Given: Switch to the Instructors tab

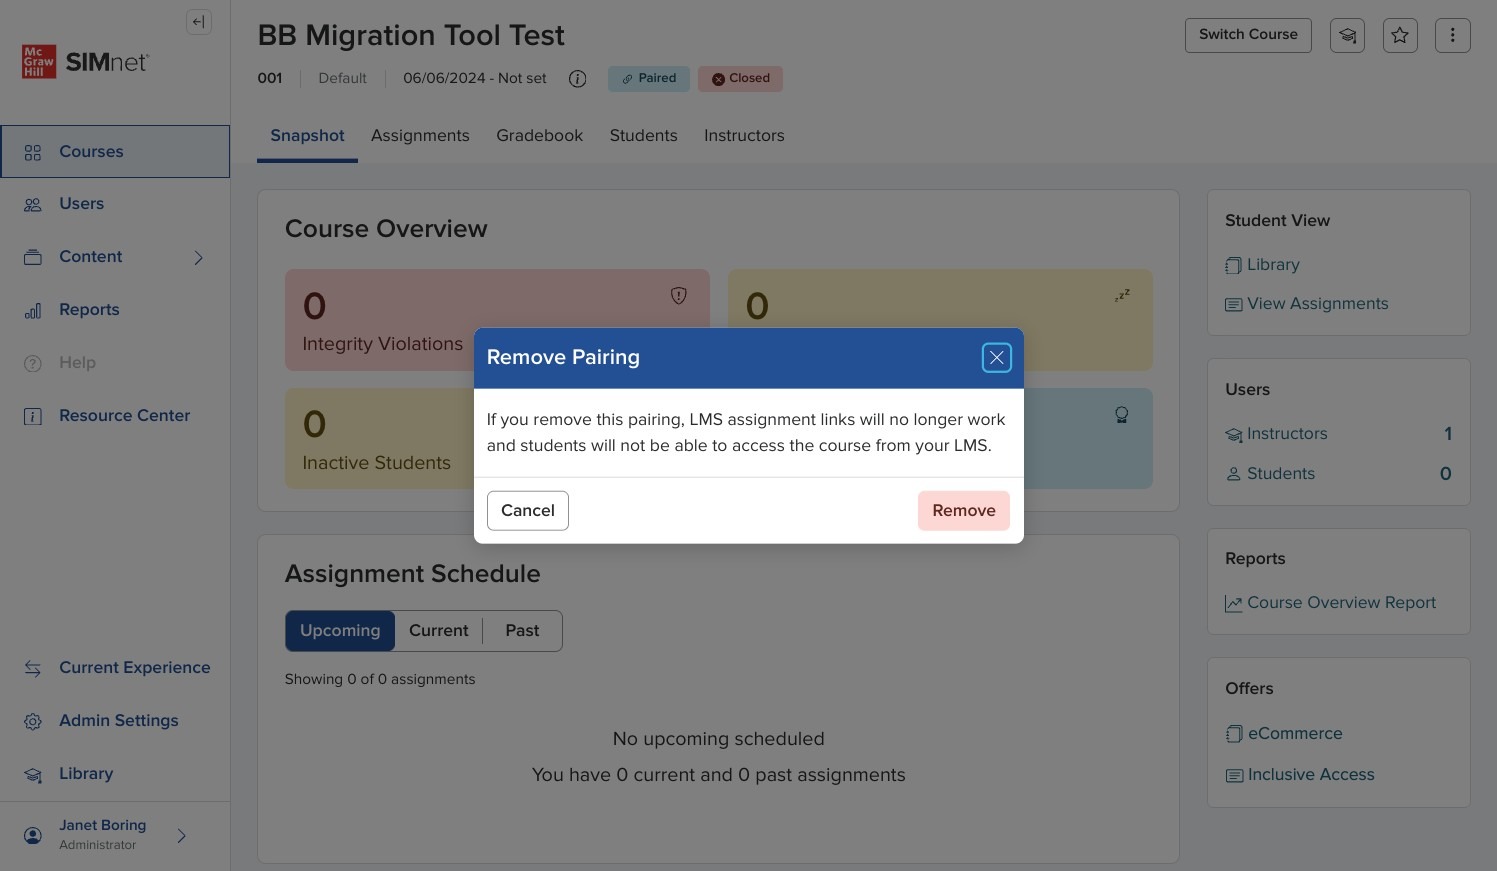Looking at the screenshot, I should (744, 136).
